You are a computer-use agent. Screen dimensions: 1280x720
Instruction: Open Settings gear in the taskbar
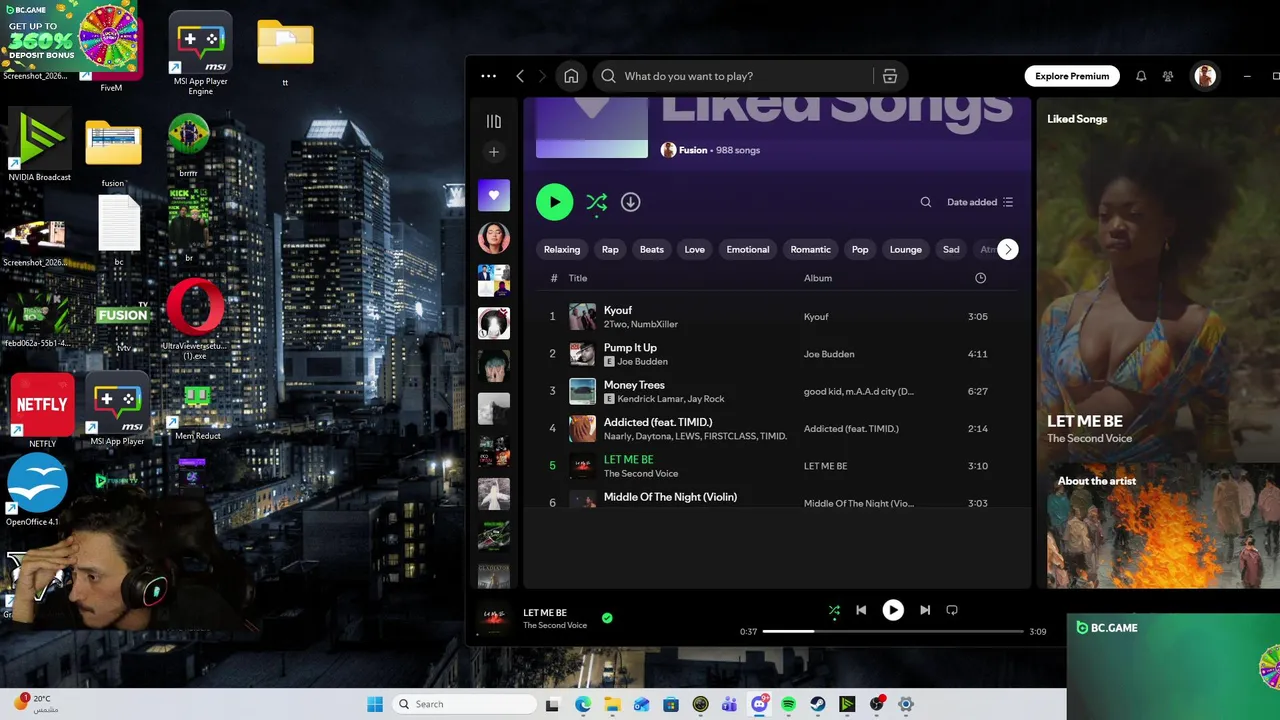(906, 704)
